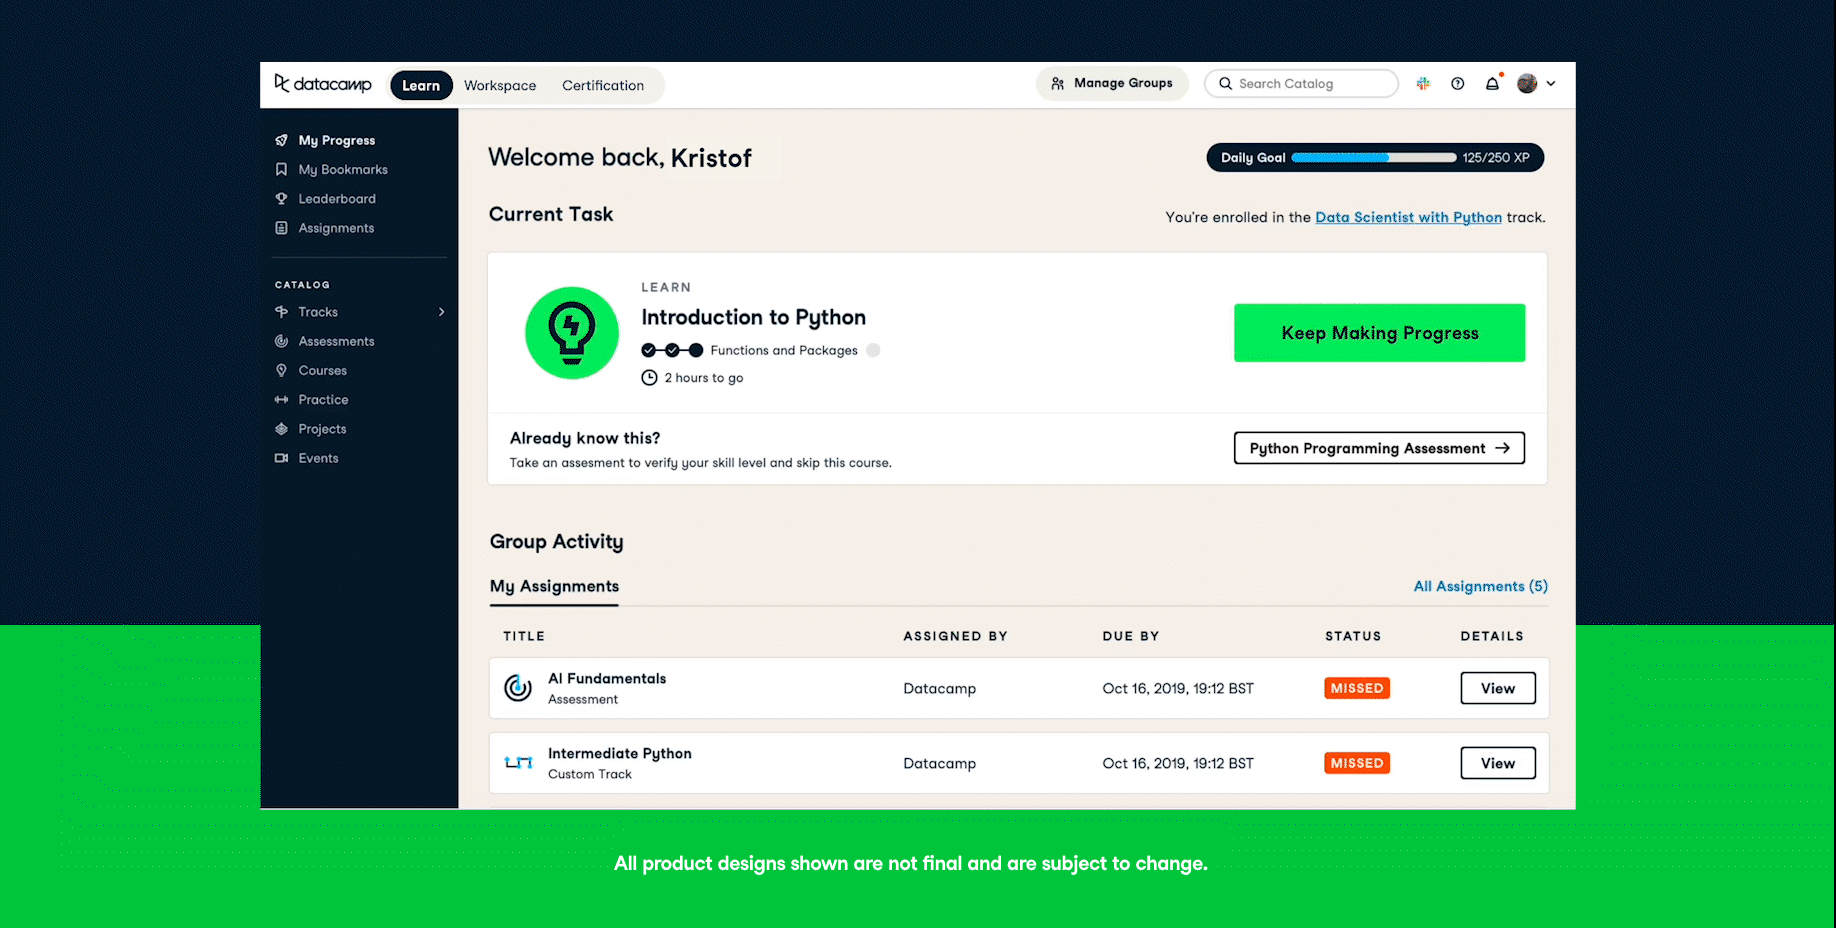Click the DUE BY column header
The height and width of the screenshot is (928, 1836).
tap(1131, 636)
